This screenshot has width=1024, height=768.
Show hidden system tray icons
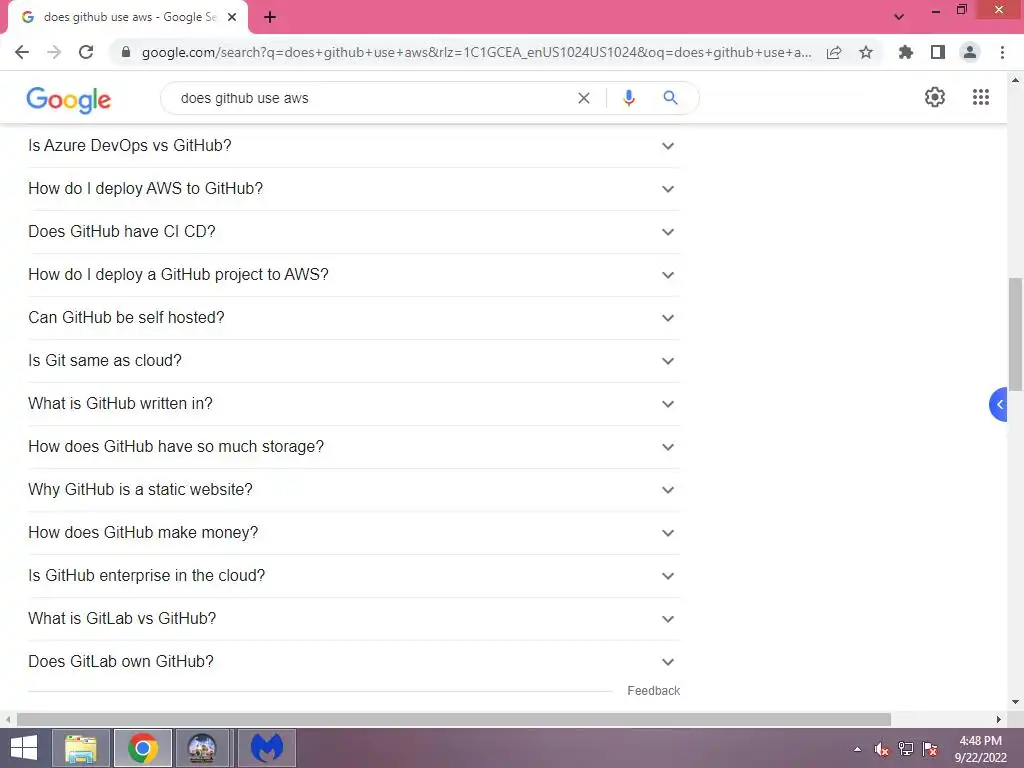point(857,750)
